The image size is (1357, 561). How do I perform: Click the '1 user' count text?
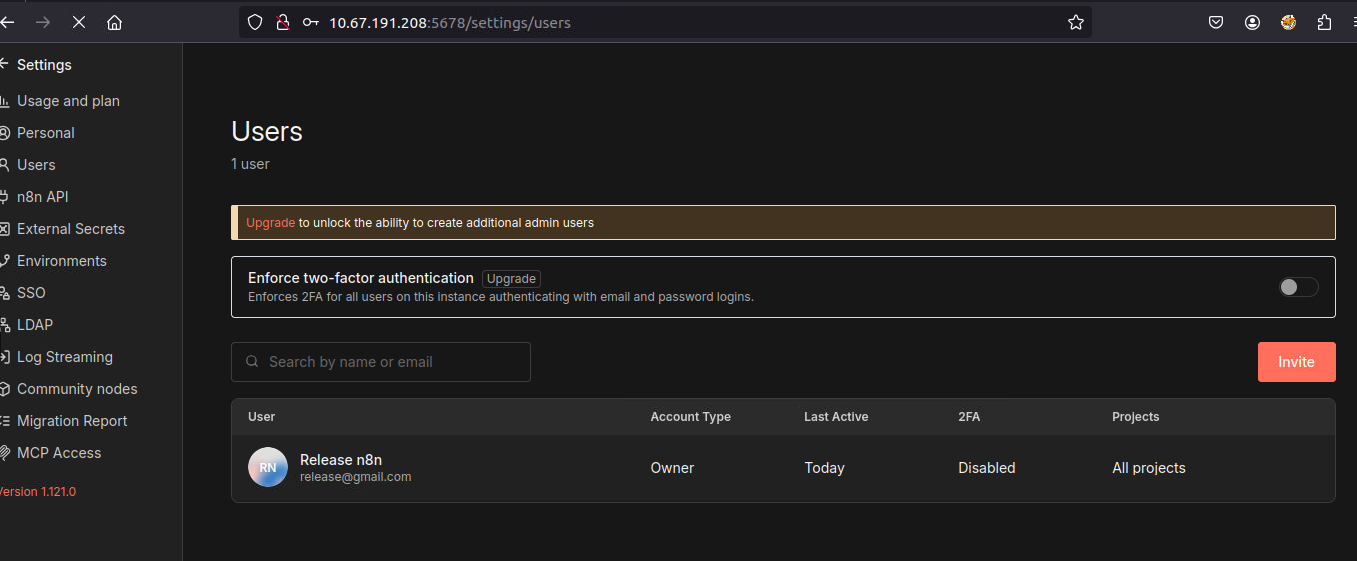click(250, 164)
